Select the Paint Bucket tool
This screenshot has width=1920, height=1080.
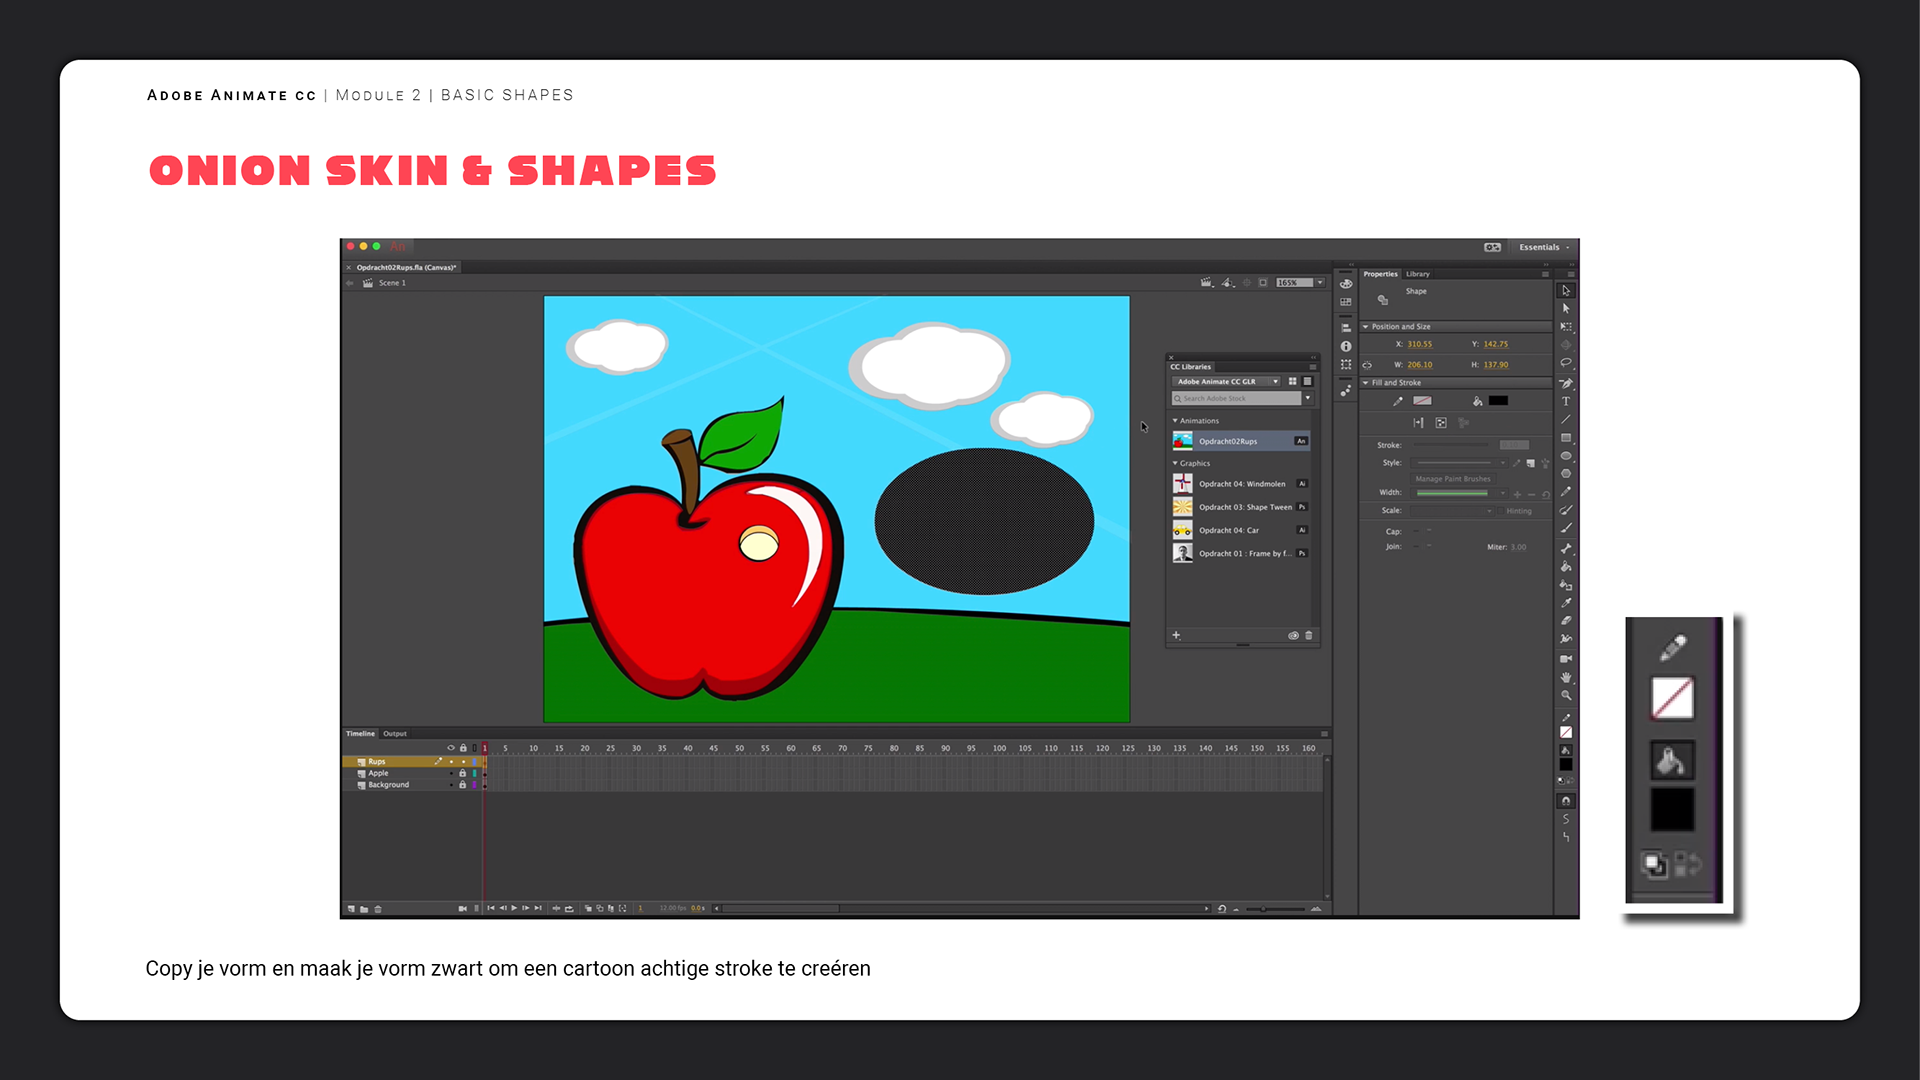[x=1566, y=567]
